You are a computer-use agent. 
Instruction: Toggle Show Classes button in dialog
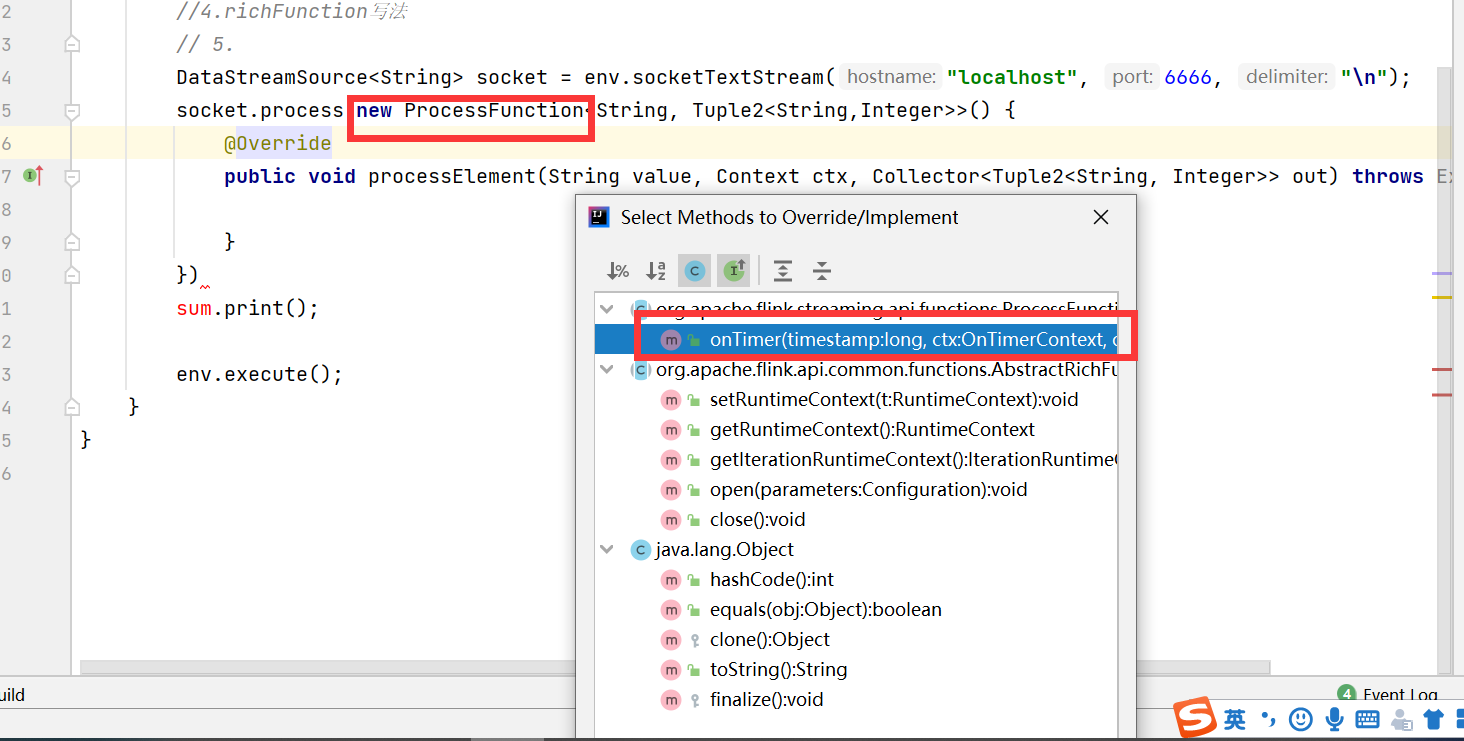pos(695,271)
